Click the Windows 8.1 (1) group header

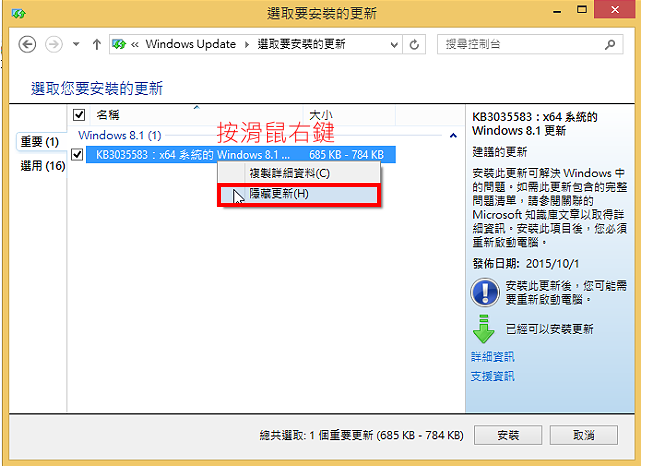coord(119,135)
